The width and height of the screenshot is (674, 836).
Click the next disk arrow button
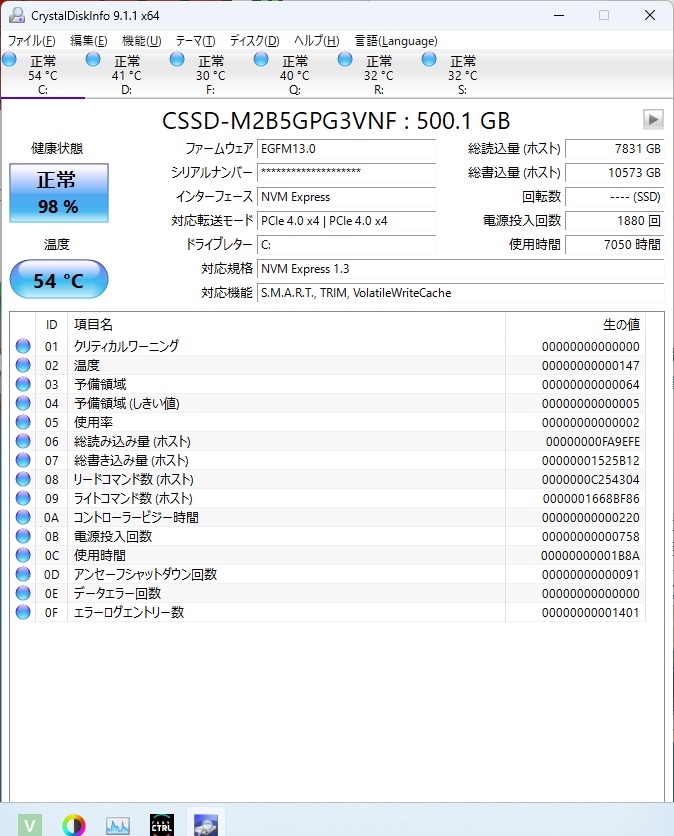click(653, 119)
